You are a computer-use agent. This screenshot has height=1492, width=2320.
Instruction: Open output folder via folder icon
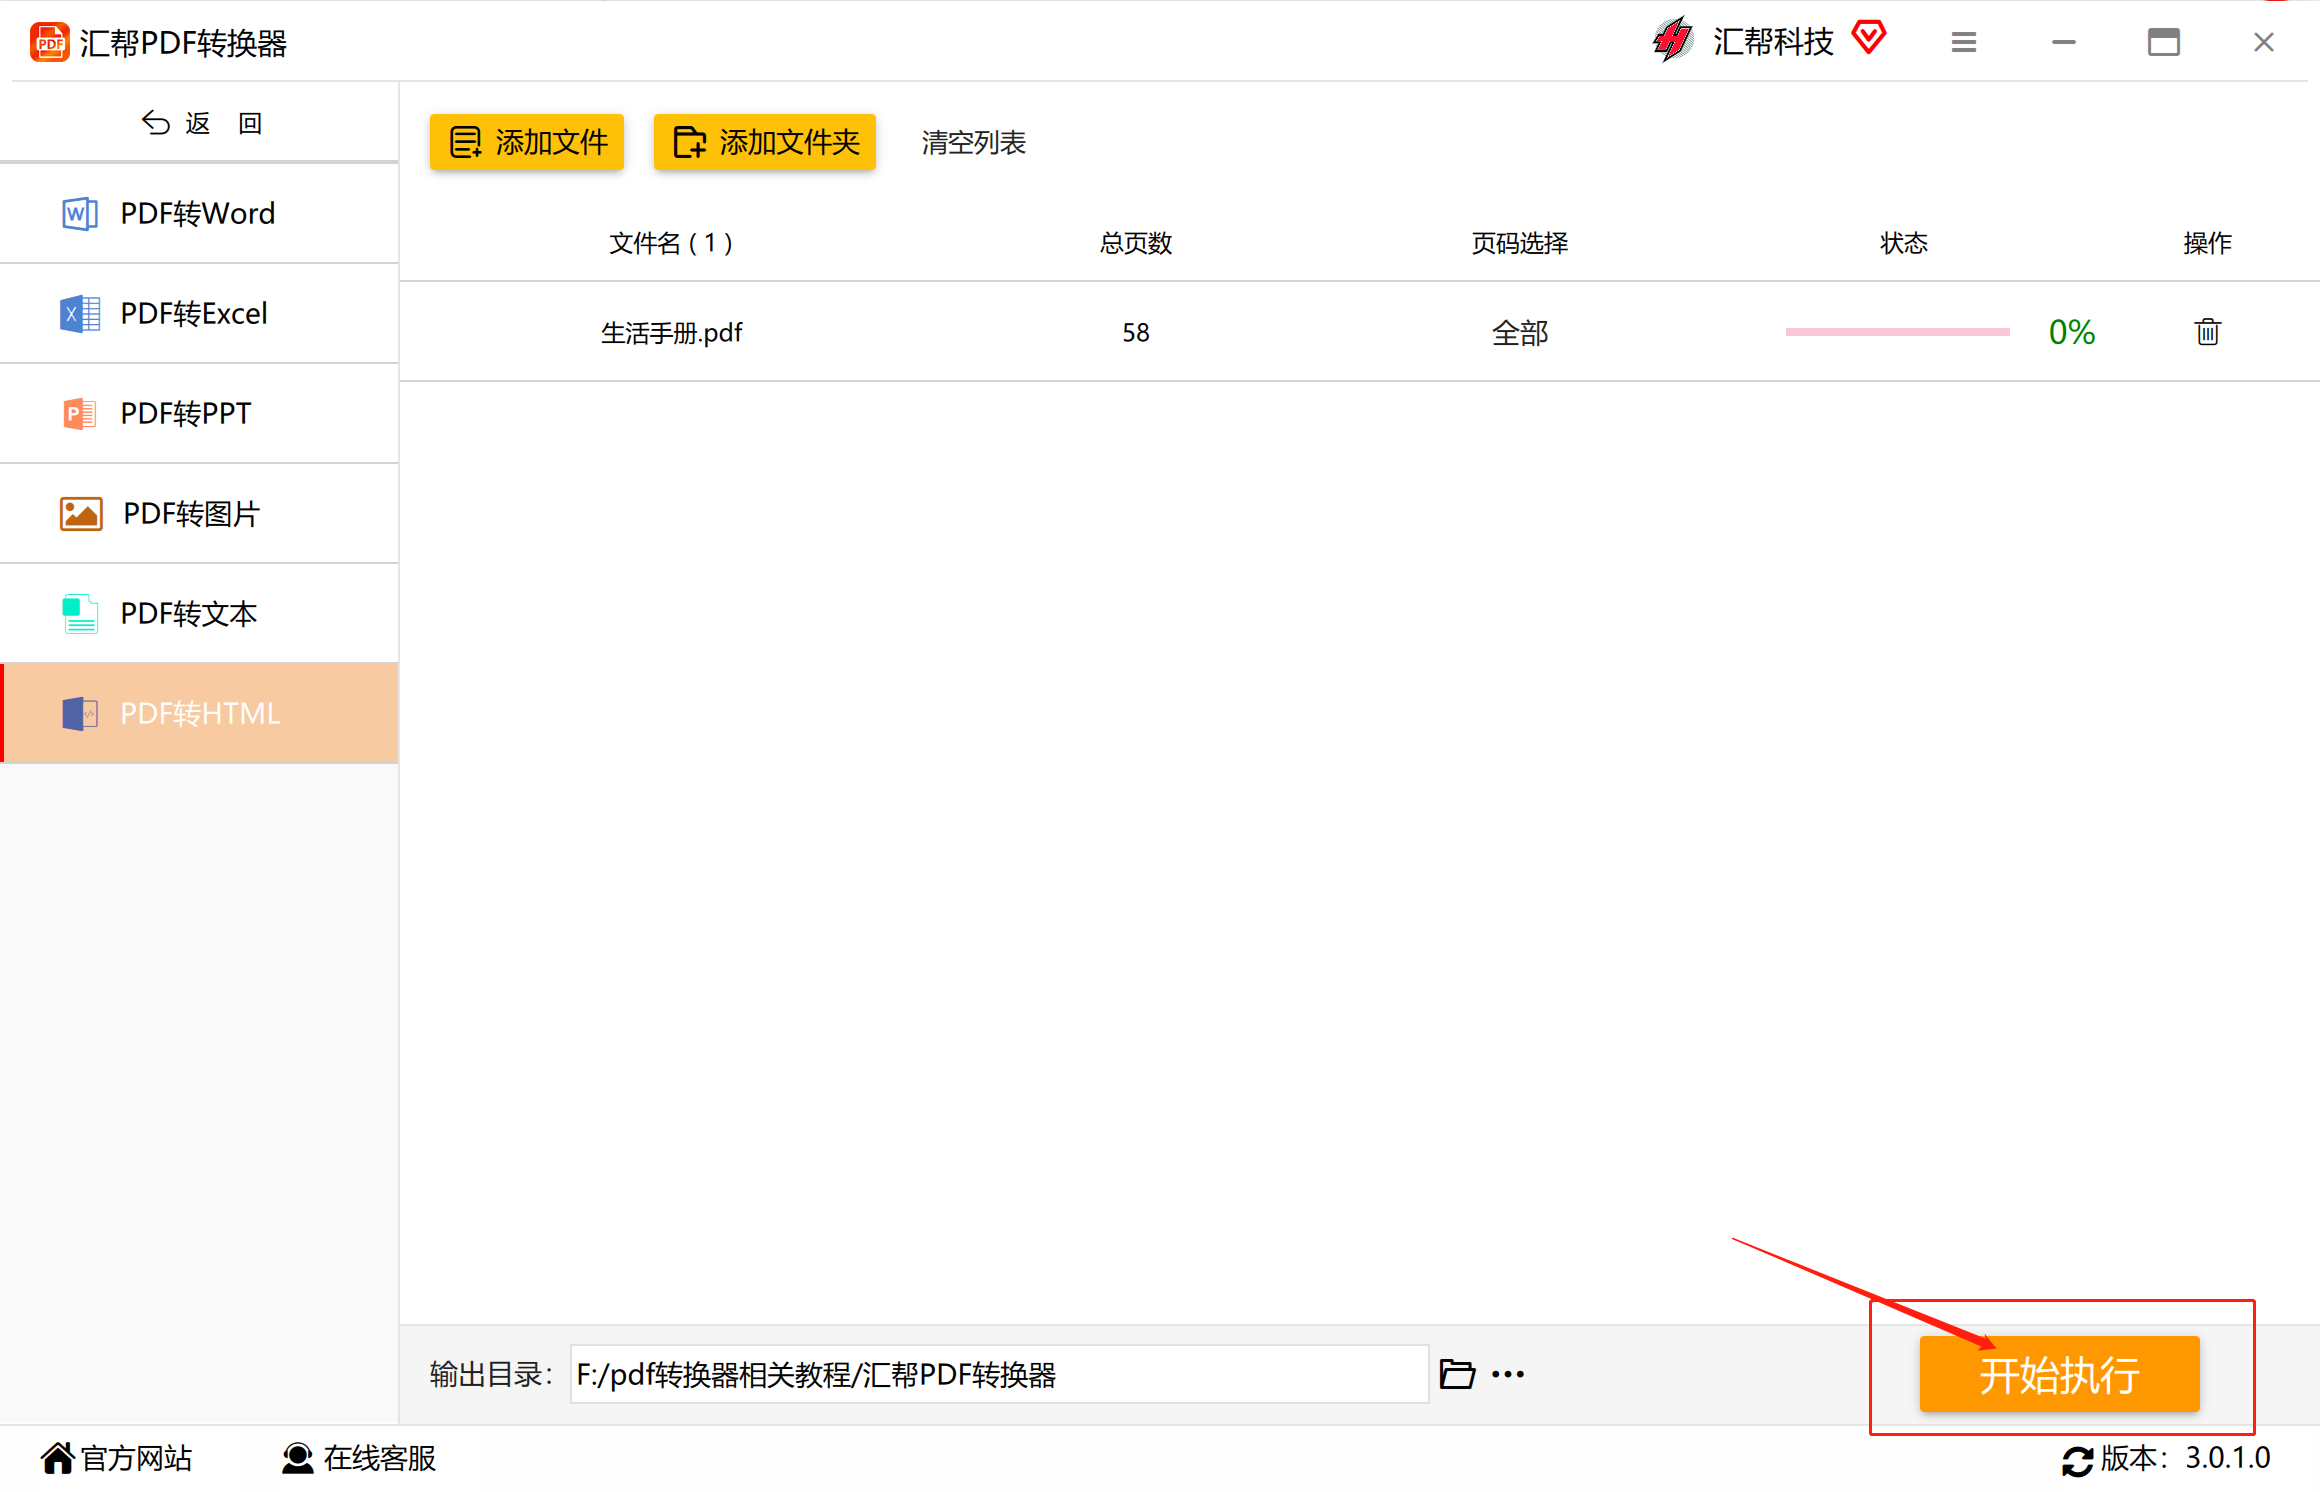1457,1374
